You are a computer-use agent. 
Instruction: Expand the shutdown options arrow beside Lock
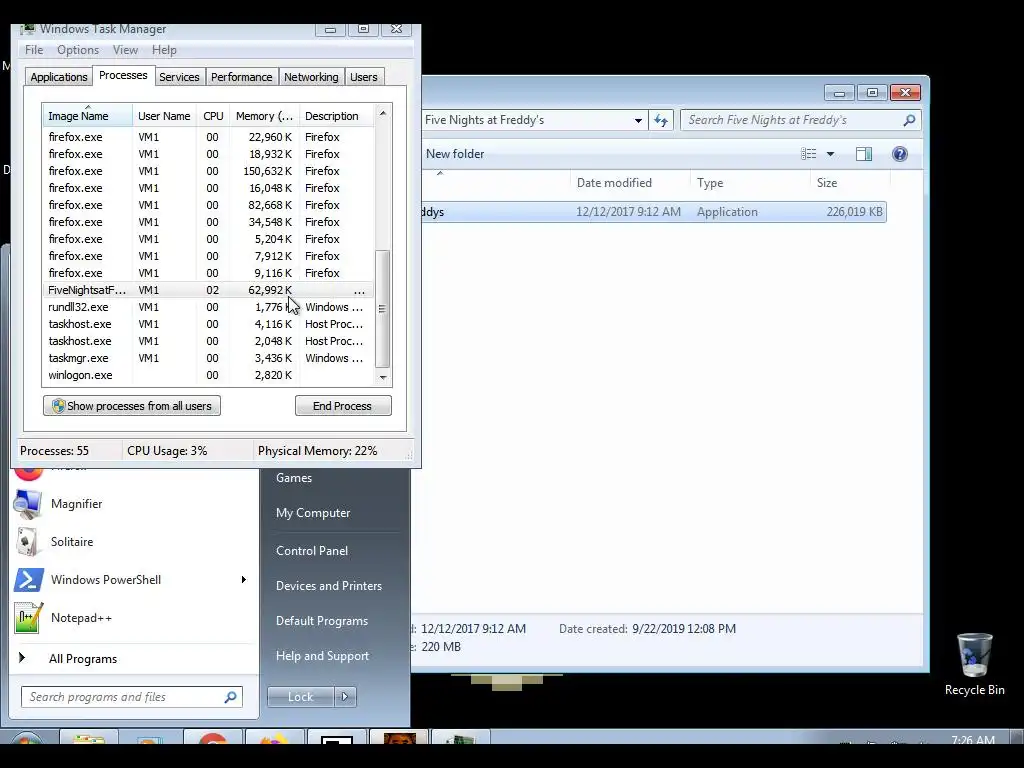(x=345, y=697)
